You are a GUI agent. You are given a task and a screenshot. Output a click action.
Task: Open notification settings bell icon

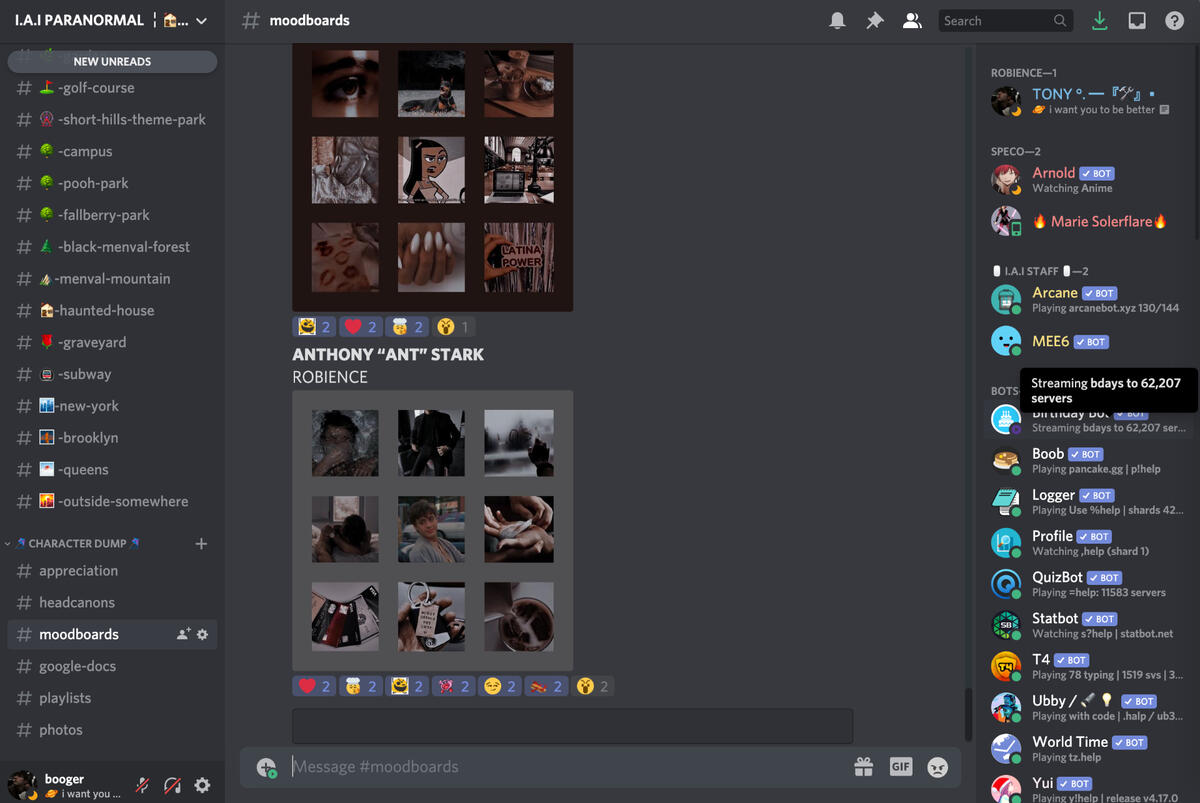838,21
